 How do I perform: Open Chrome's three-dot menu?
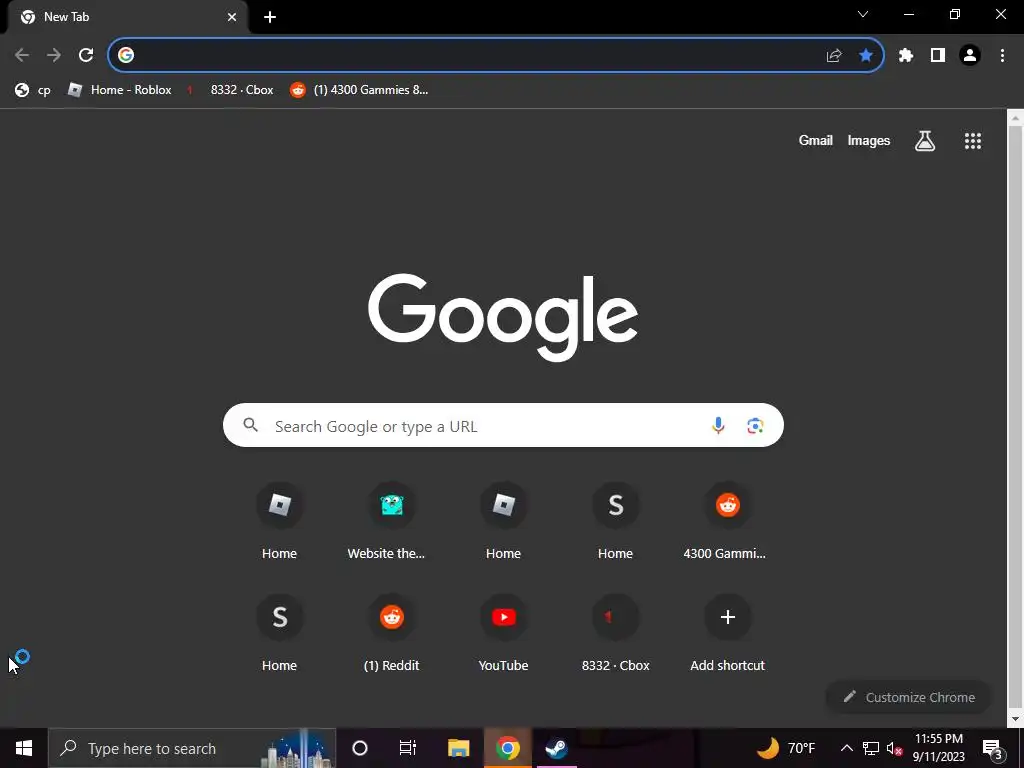point(1002,56)
